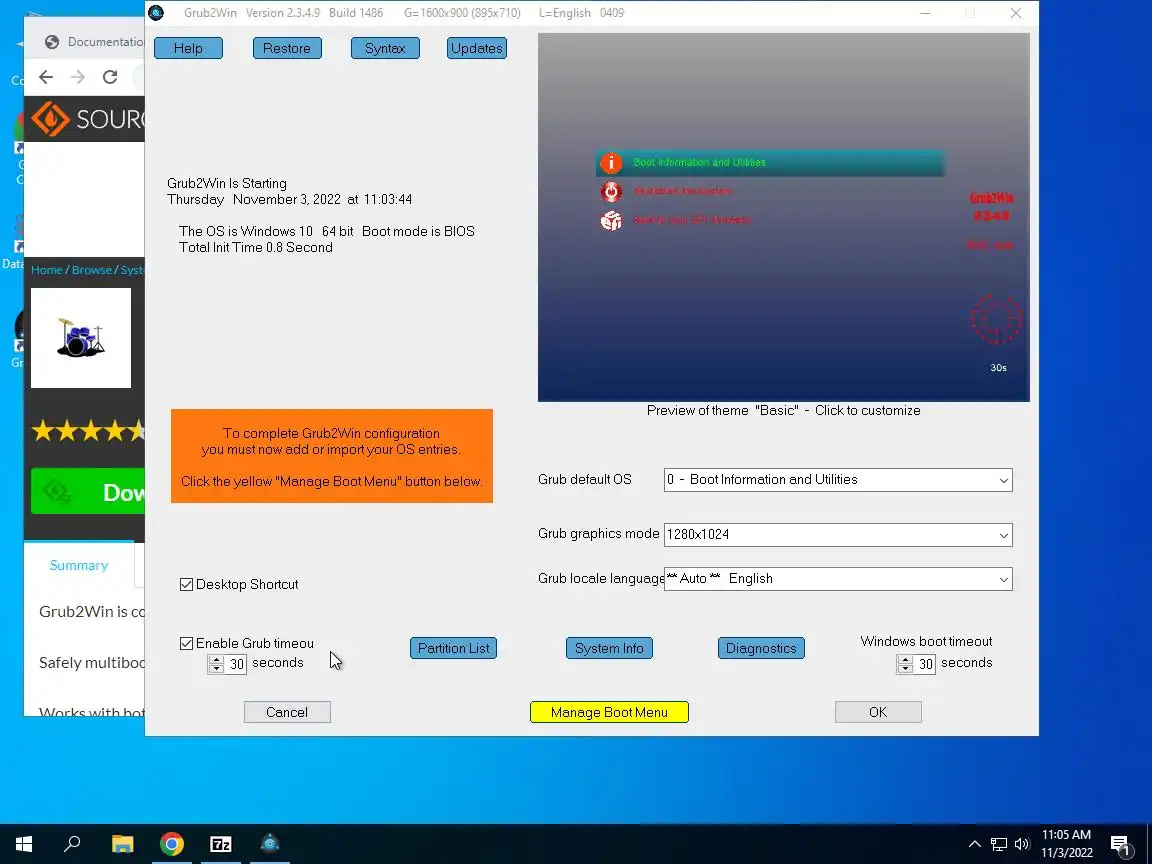This screenshot has height=864, width=1152.
Task: Cancel the Grub2Win setup
Action: pyautogui.click(x=287, y=712)
